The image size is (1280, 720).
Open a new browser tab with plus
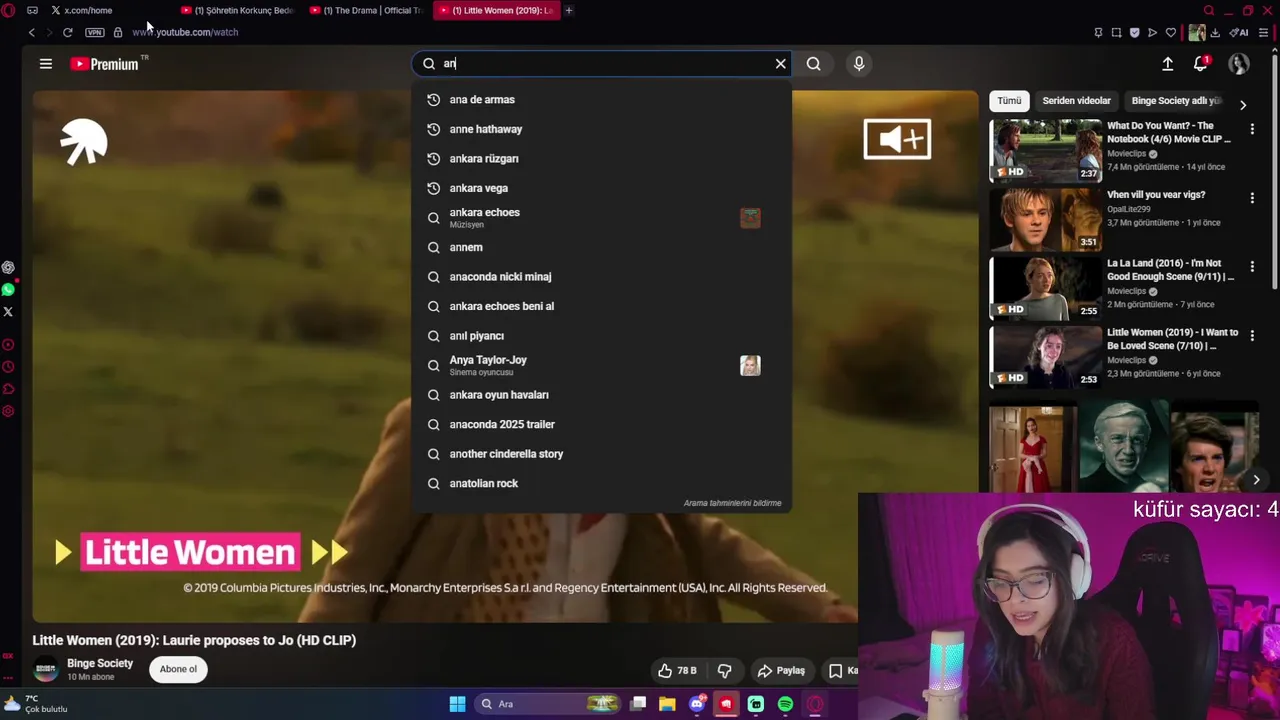(x=569, y=10)
